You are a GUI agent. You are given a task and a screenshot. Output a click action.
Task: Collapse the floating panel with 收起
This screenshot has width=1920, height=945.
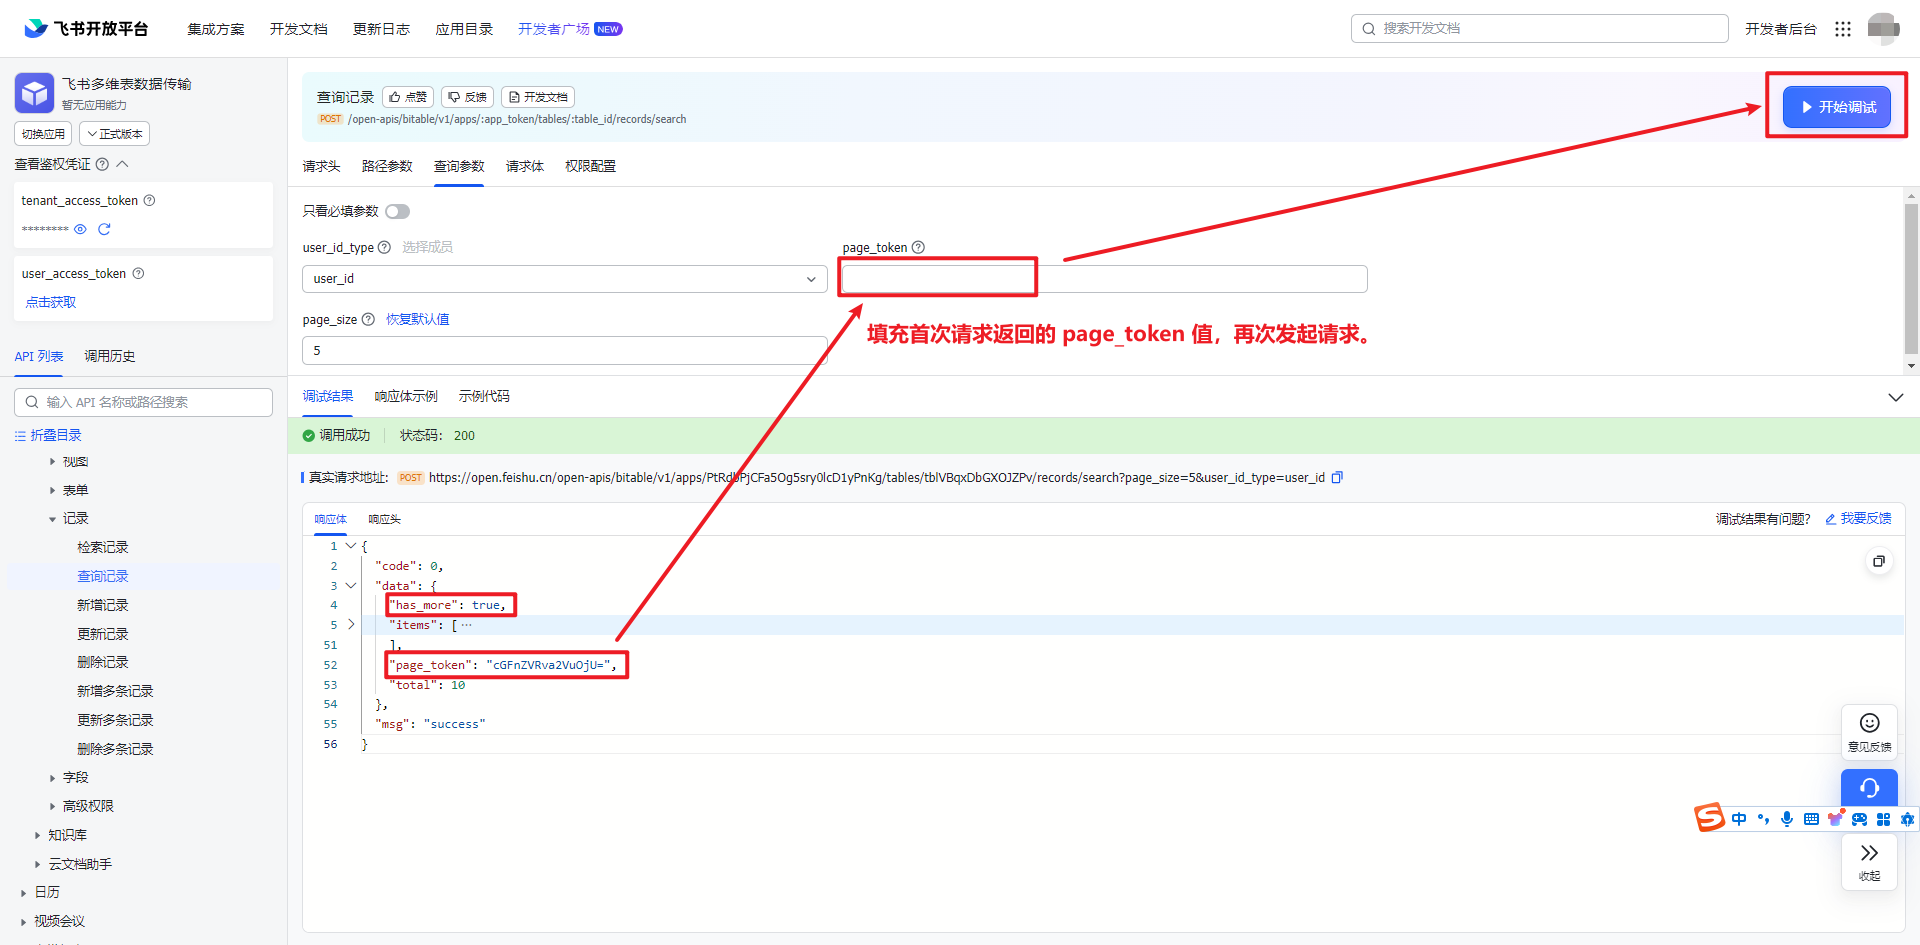click(1869, 861)
